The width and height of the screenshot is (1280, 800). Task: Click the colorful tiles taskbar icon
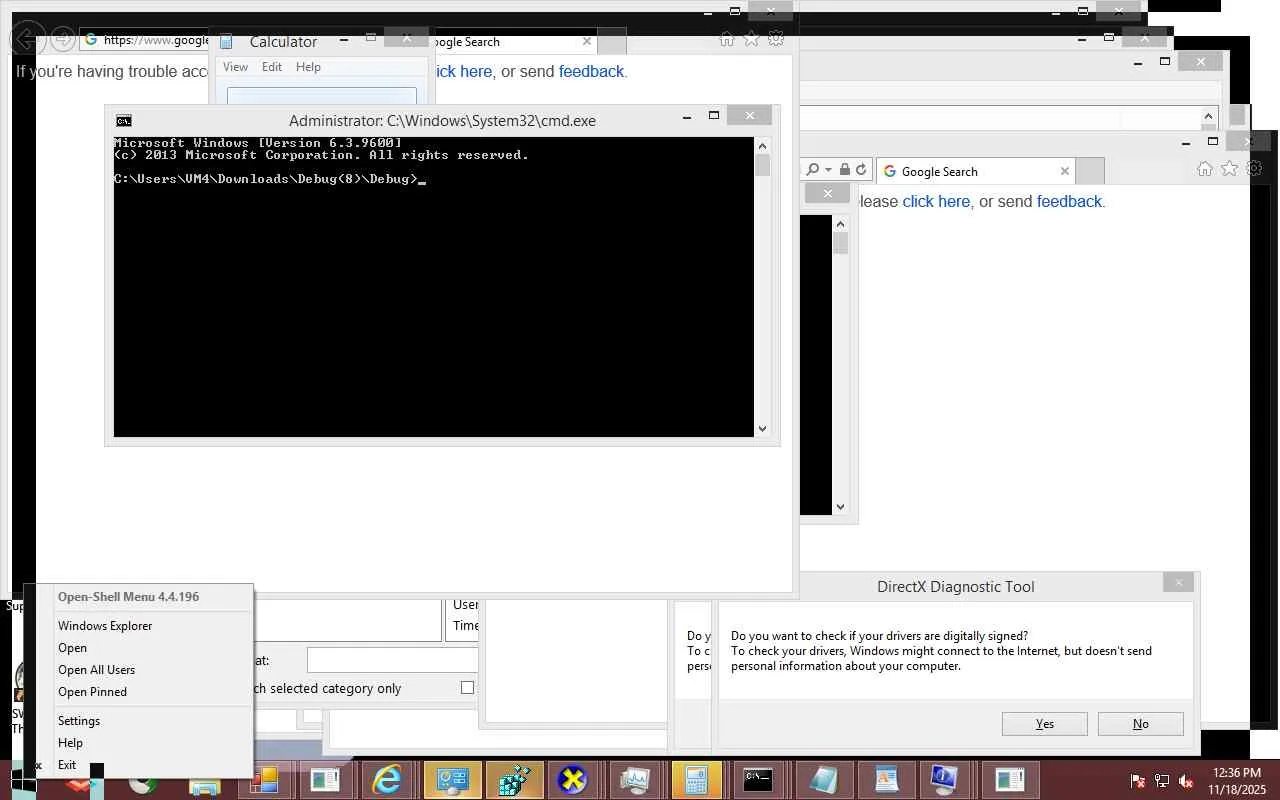click(x=264, y=779)
